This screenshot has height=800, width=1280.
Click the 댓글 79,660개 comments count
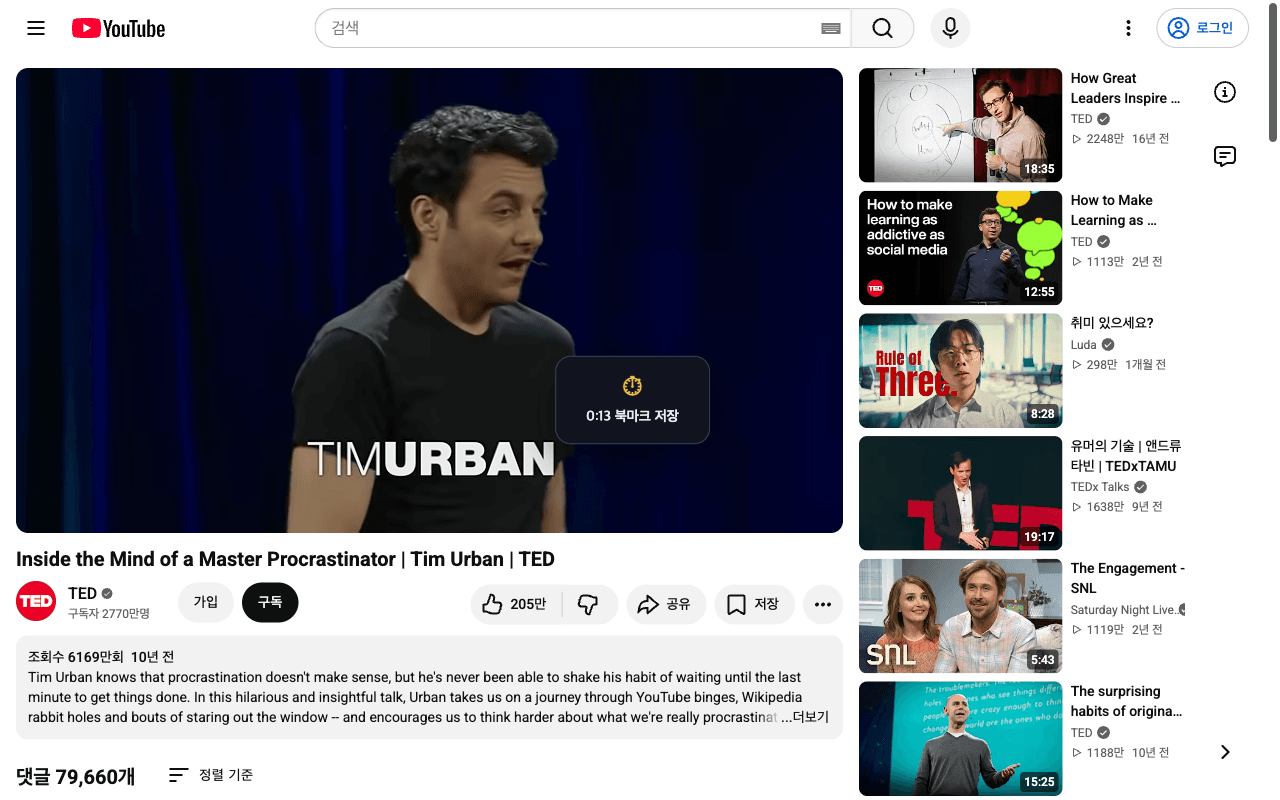coord(76,776)
